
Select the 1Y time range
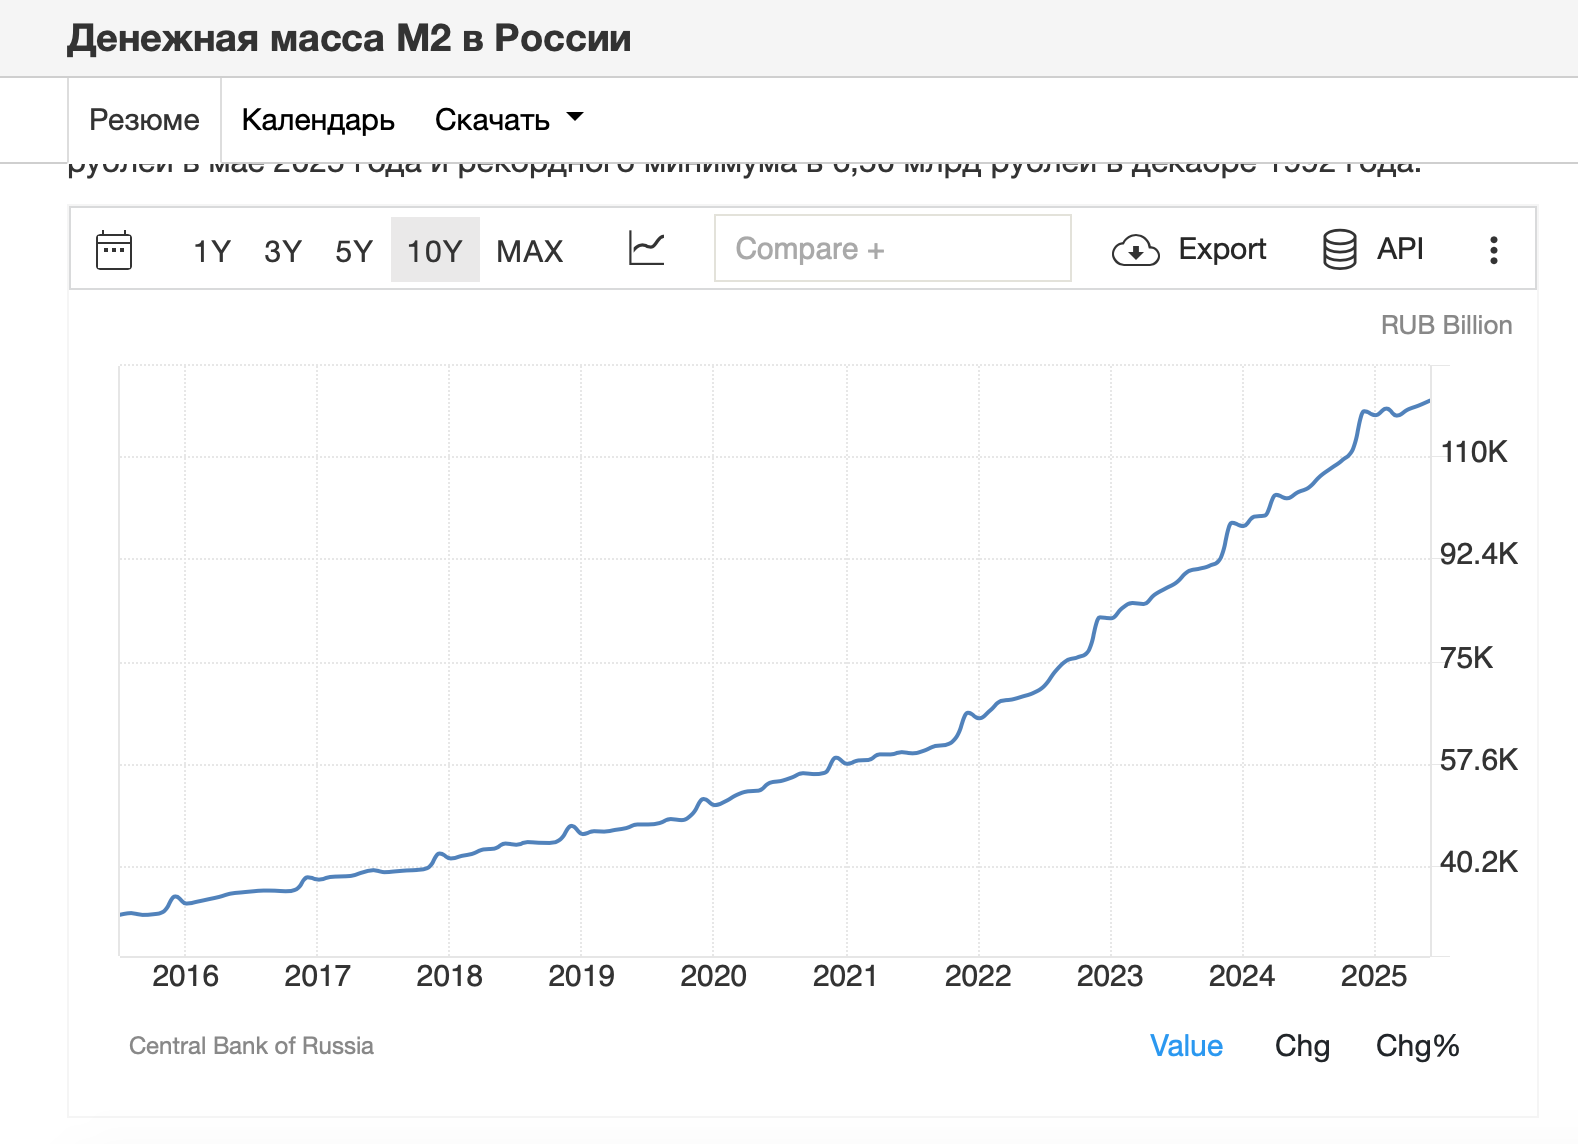[211, 251]
